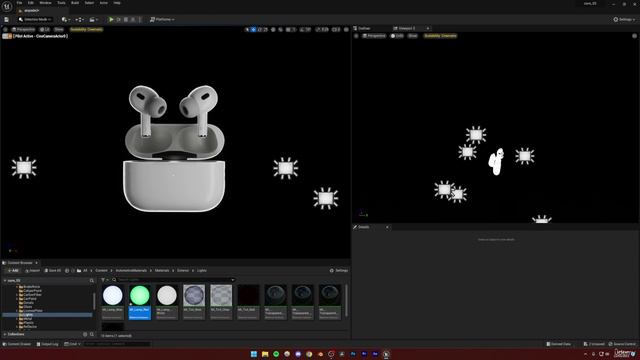
Task: Open the Content Browser history icon
Action: click(x=67, y=270)
